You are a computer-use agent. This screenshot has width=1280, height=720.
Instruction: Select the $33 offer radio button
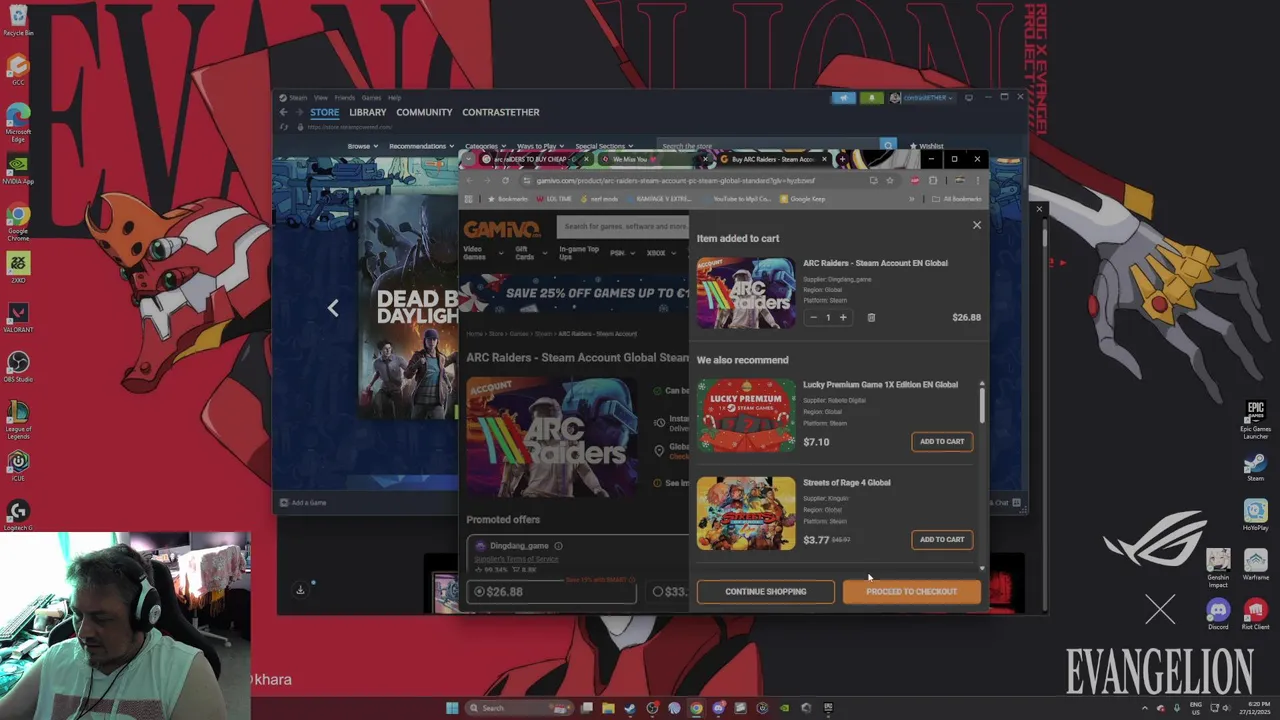[657, 591]
